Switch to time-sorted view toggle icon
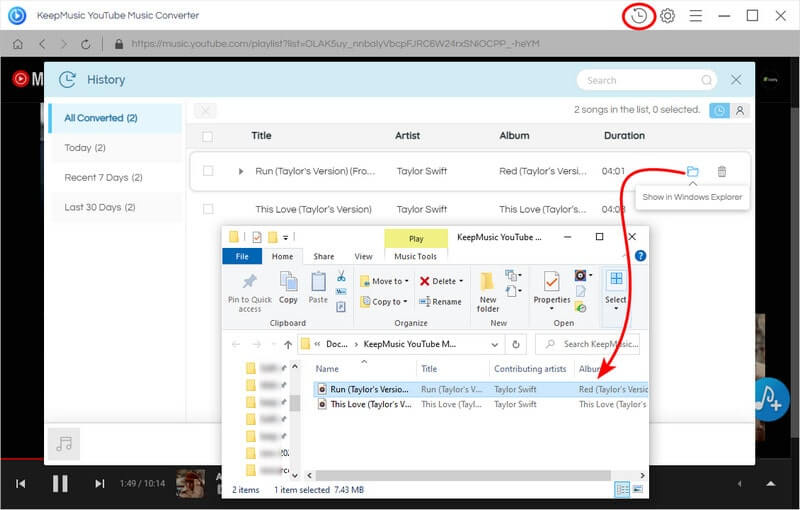 pyautogui.click(x=719, y=110)
